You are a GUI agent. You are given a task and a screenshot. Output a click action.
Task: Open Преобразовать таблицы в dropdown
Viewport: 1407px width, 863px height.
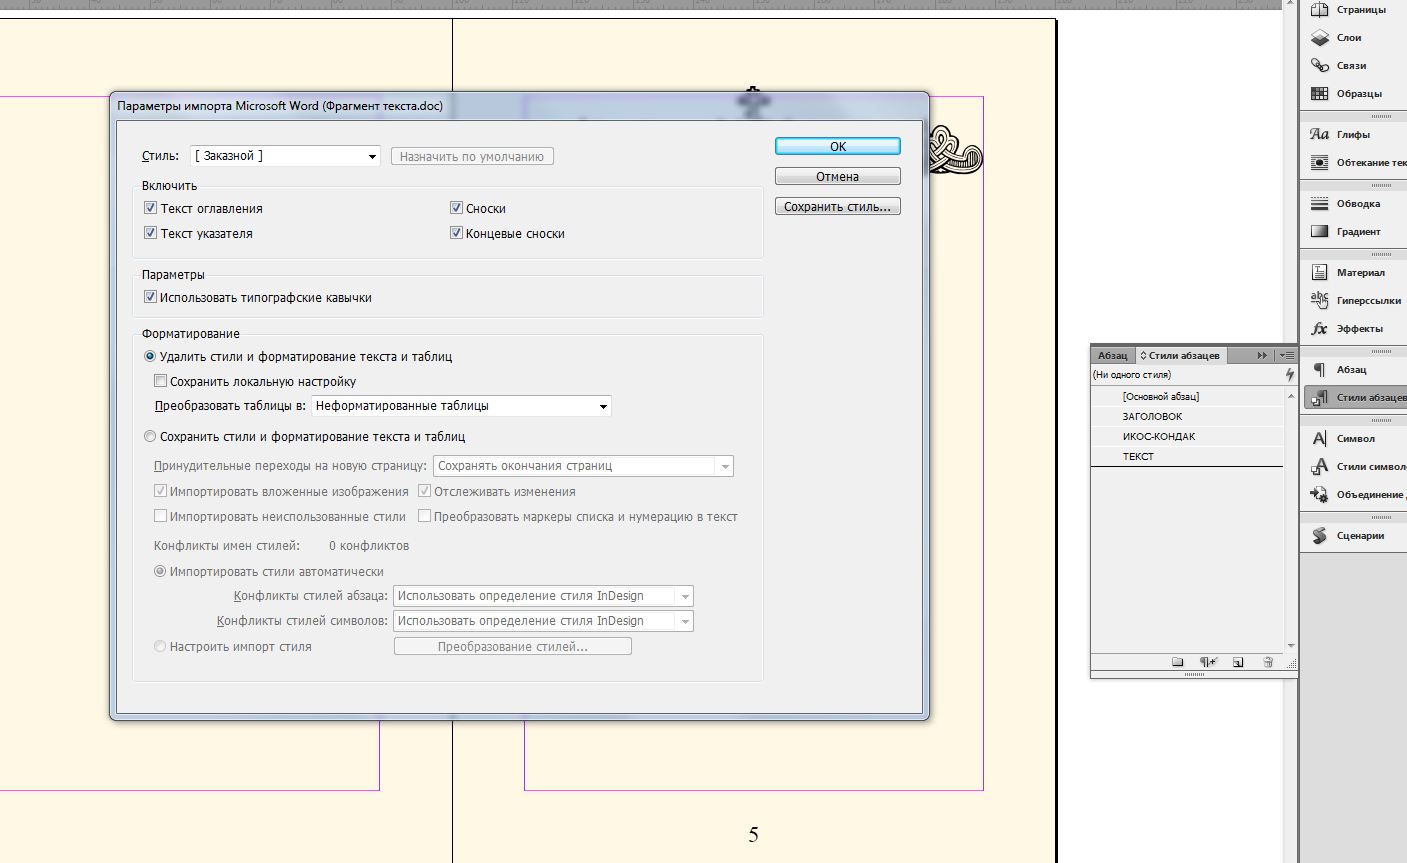coord(461,406)
